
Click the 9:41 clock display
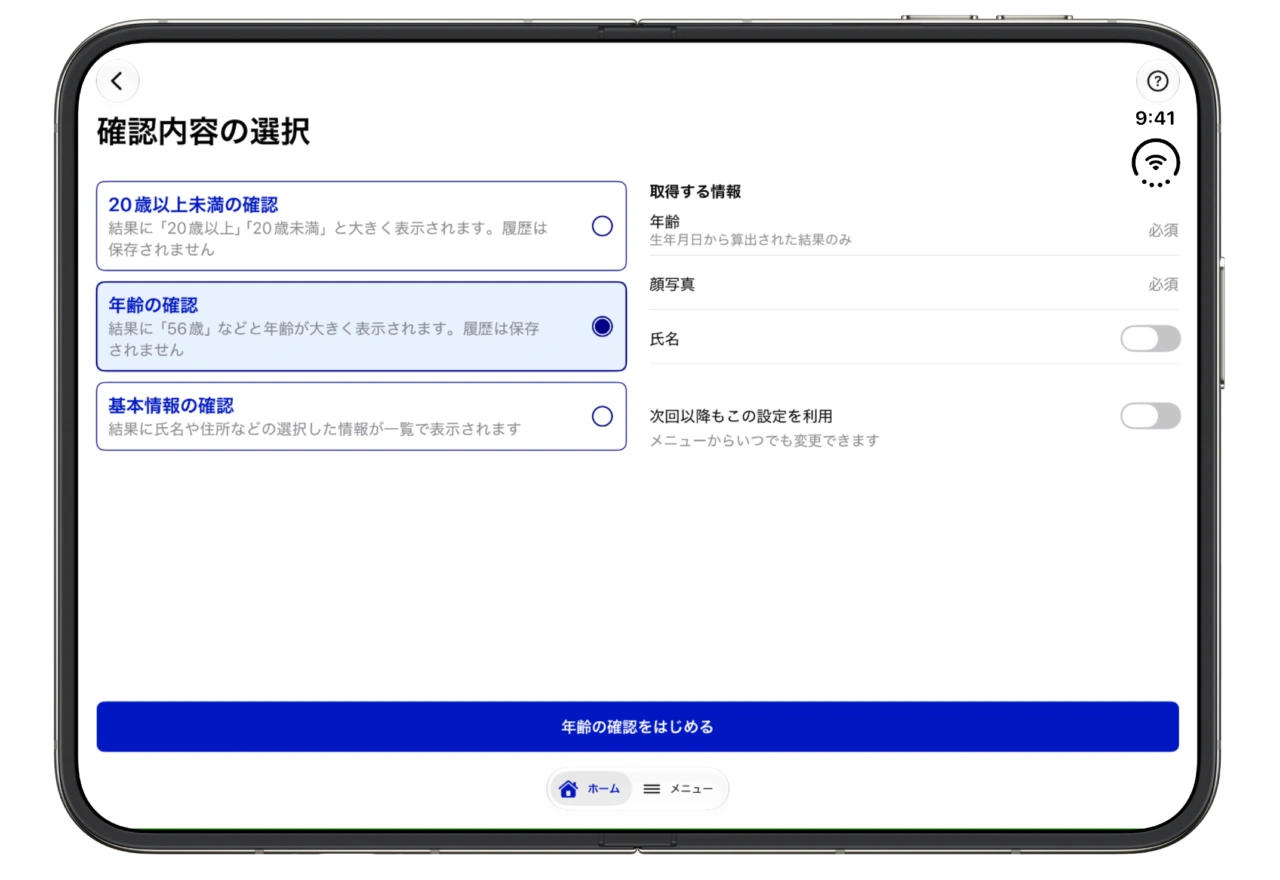[x=1155, y=118]
